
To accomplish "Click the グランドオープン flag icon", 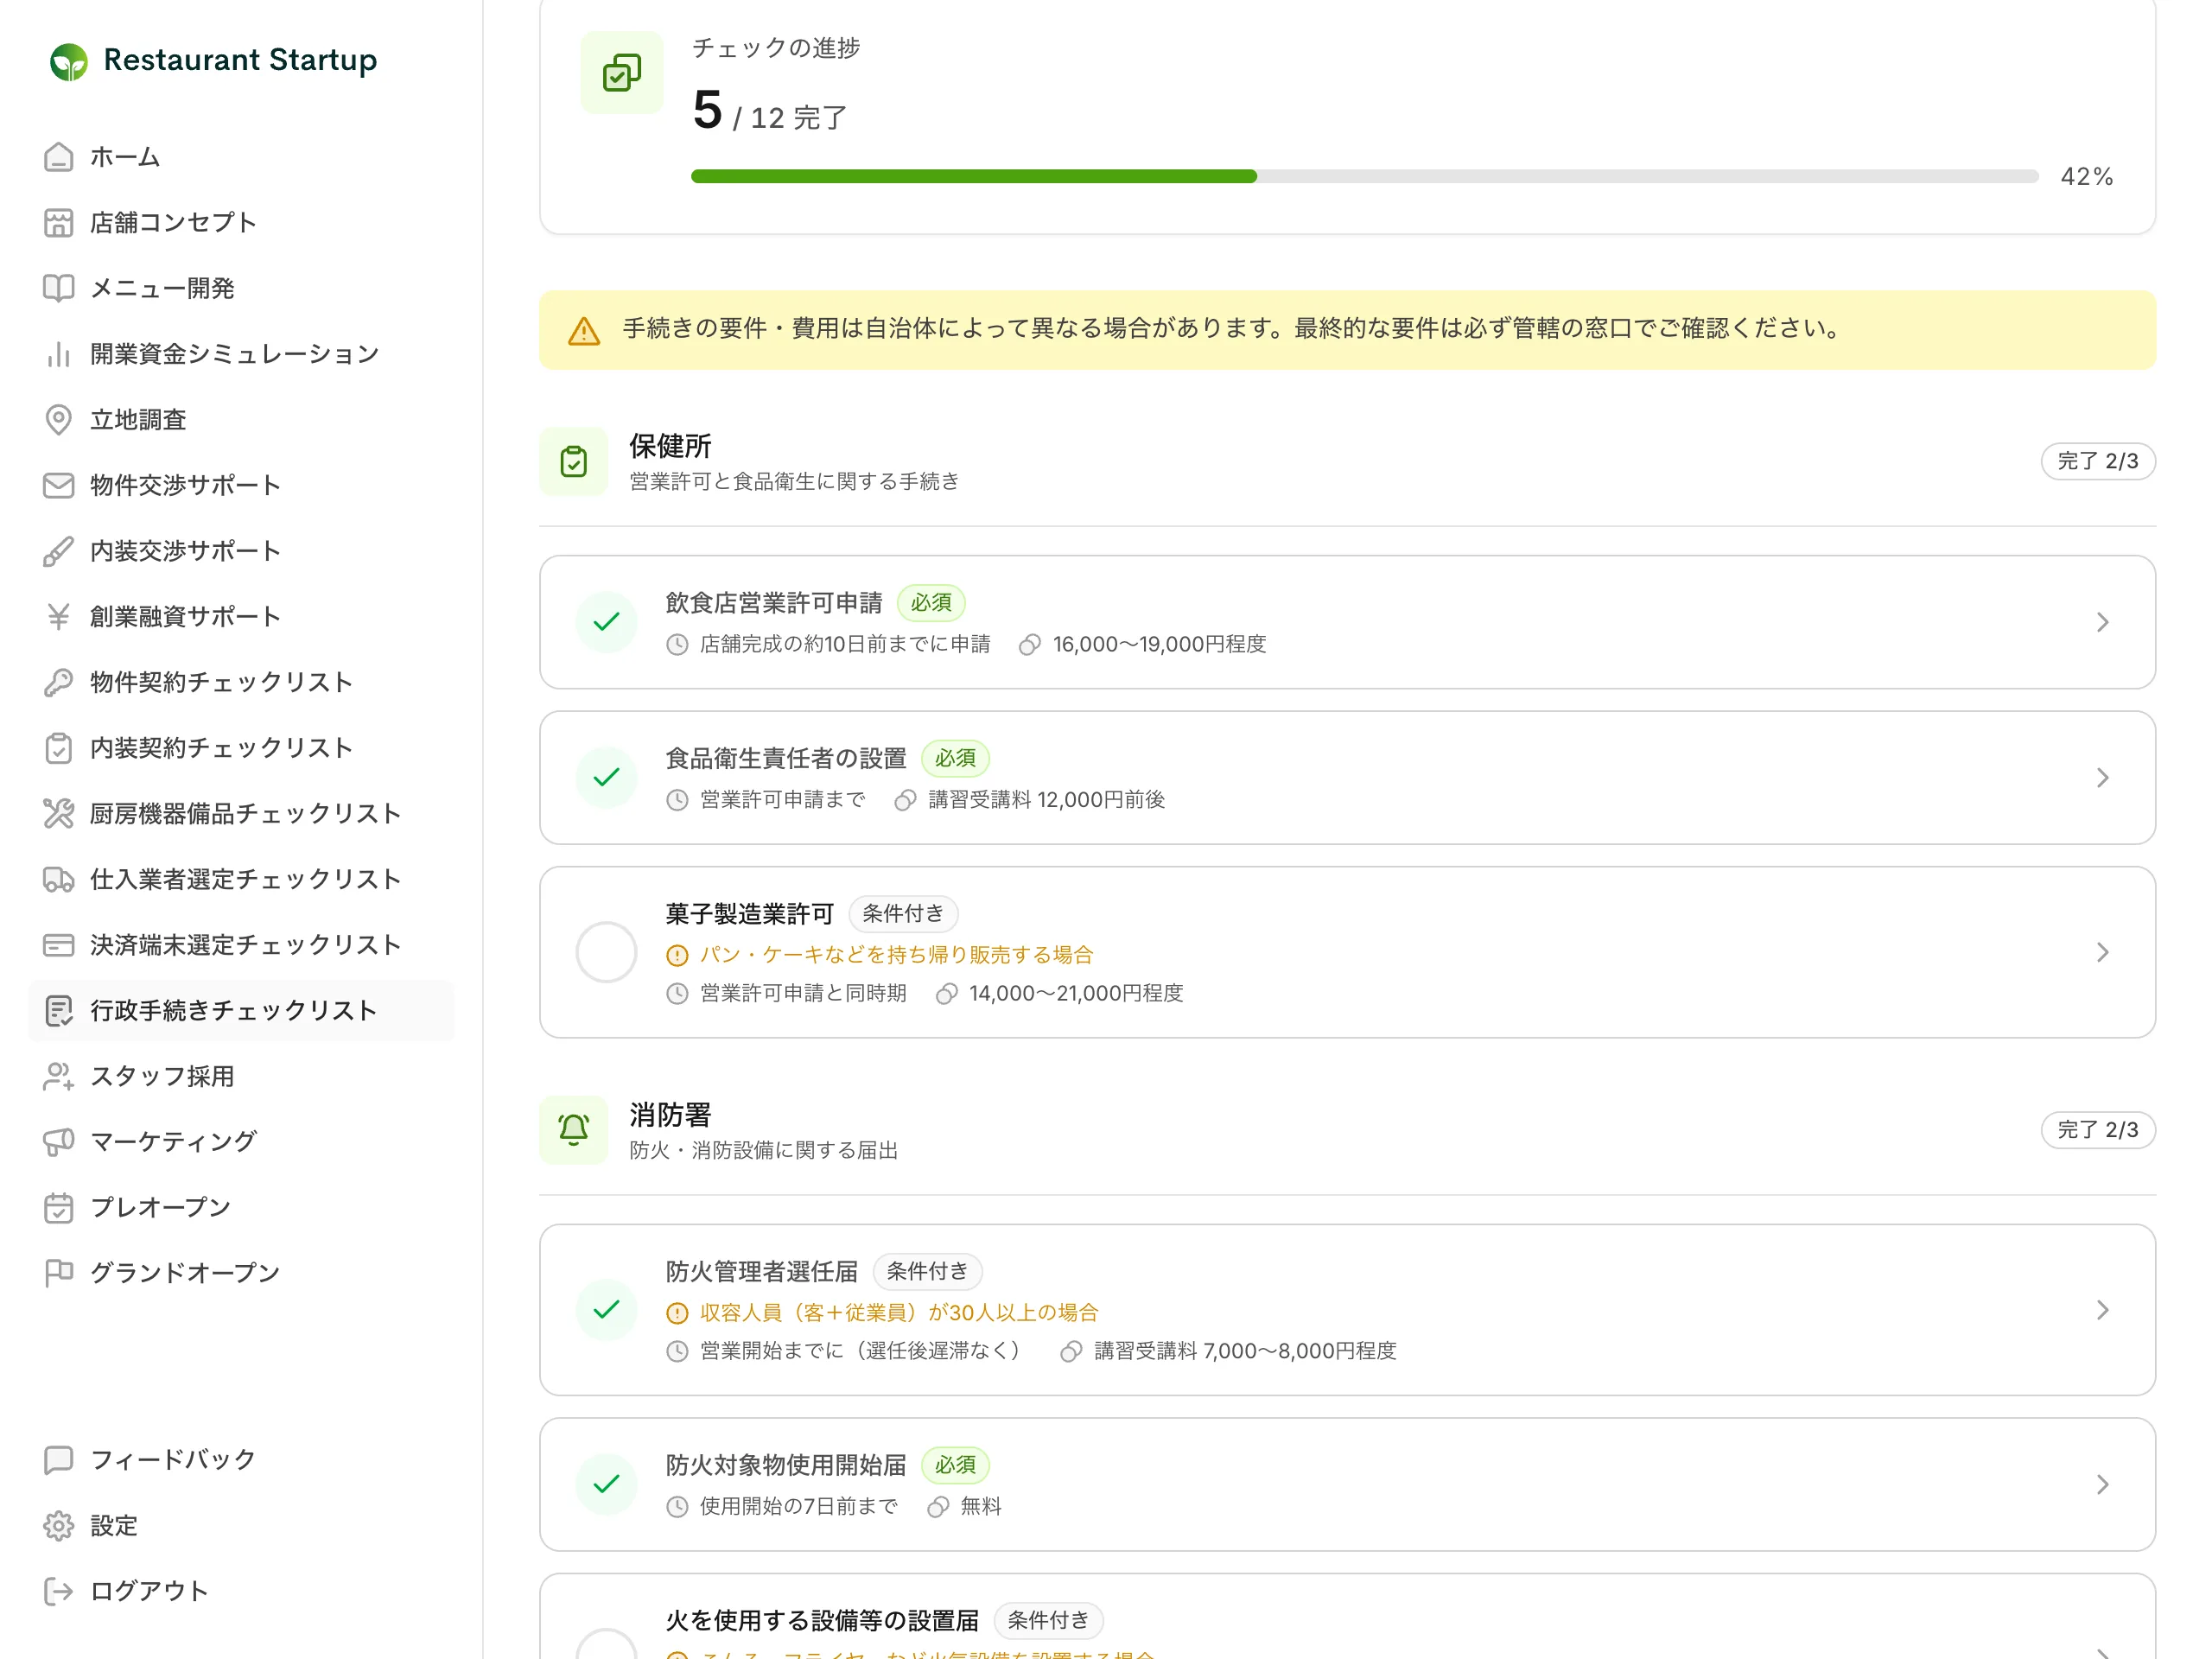I will click(59, 1273).
